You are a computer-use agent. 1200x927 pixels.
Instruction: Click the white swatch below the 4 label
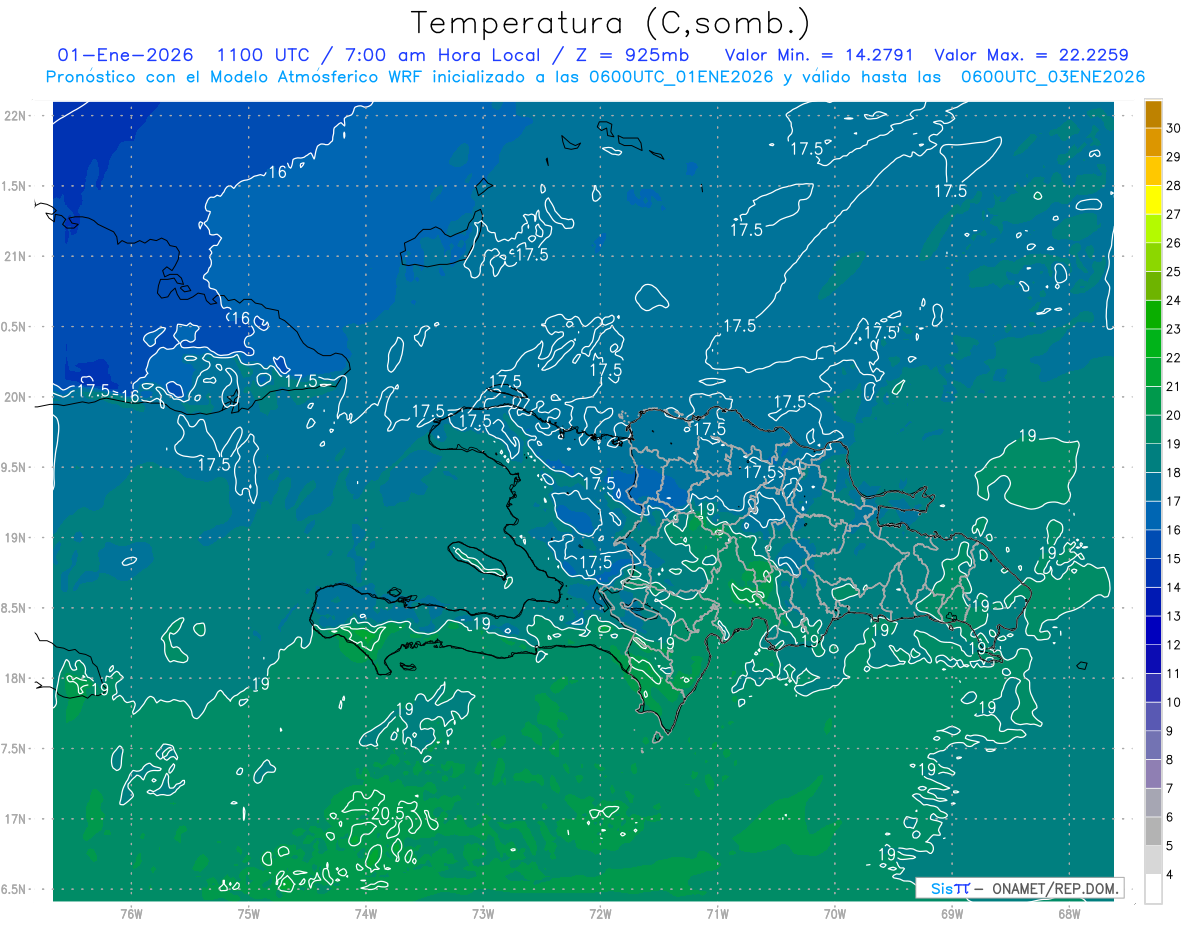pos(1153,889)
